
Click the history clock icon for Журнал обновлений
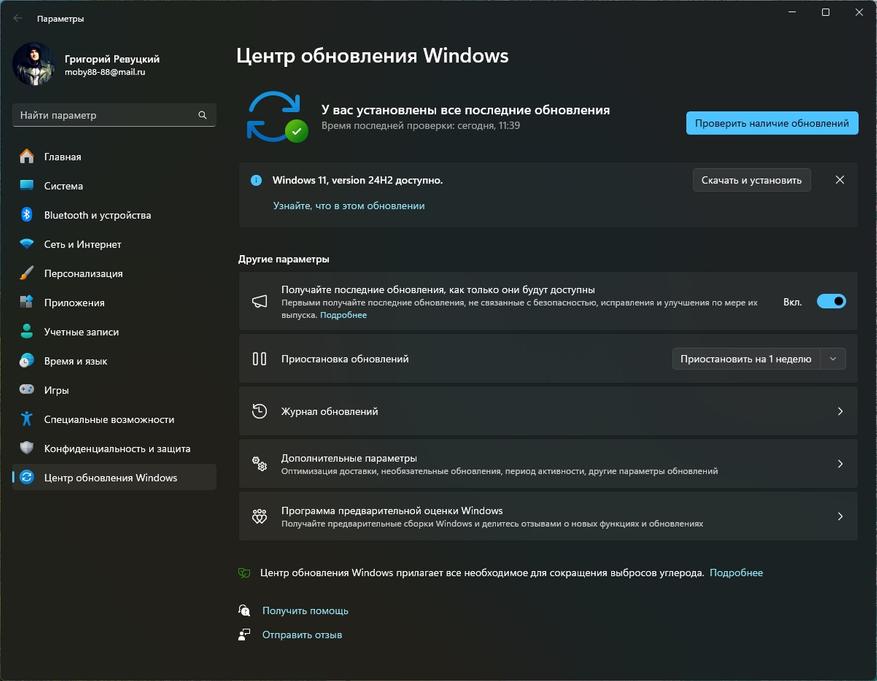pos(260,411)
